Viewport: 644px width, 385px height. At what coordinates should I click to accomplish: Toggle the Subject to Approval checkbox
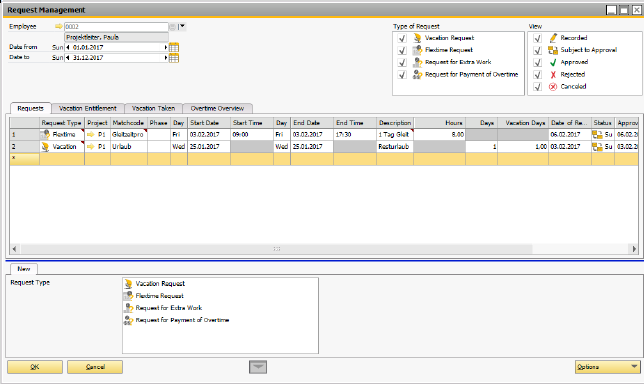(537, 50)
